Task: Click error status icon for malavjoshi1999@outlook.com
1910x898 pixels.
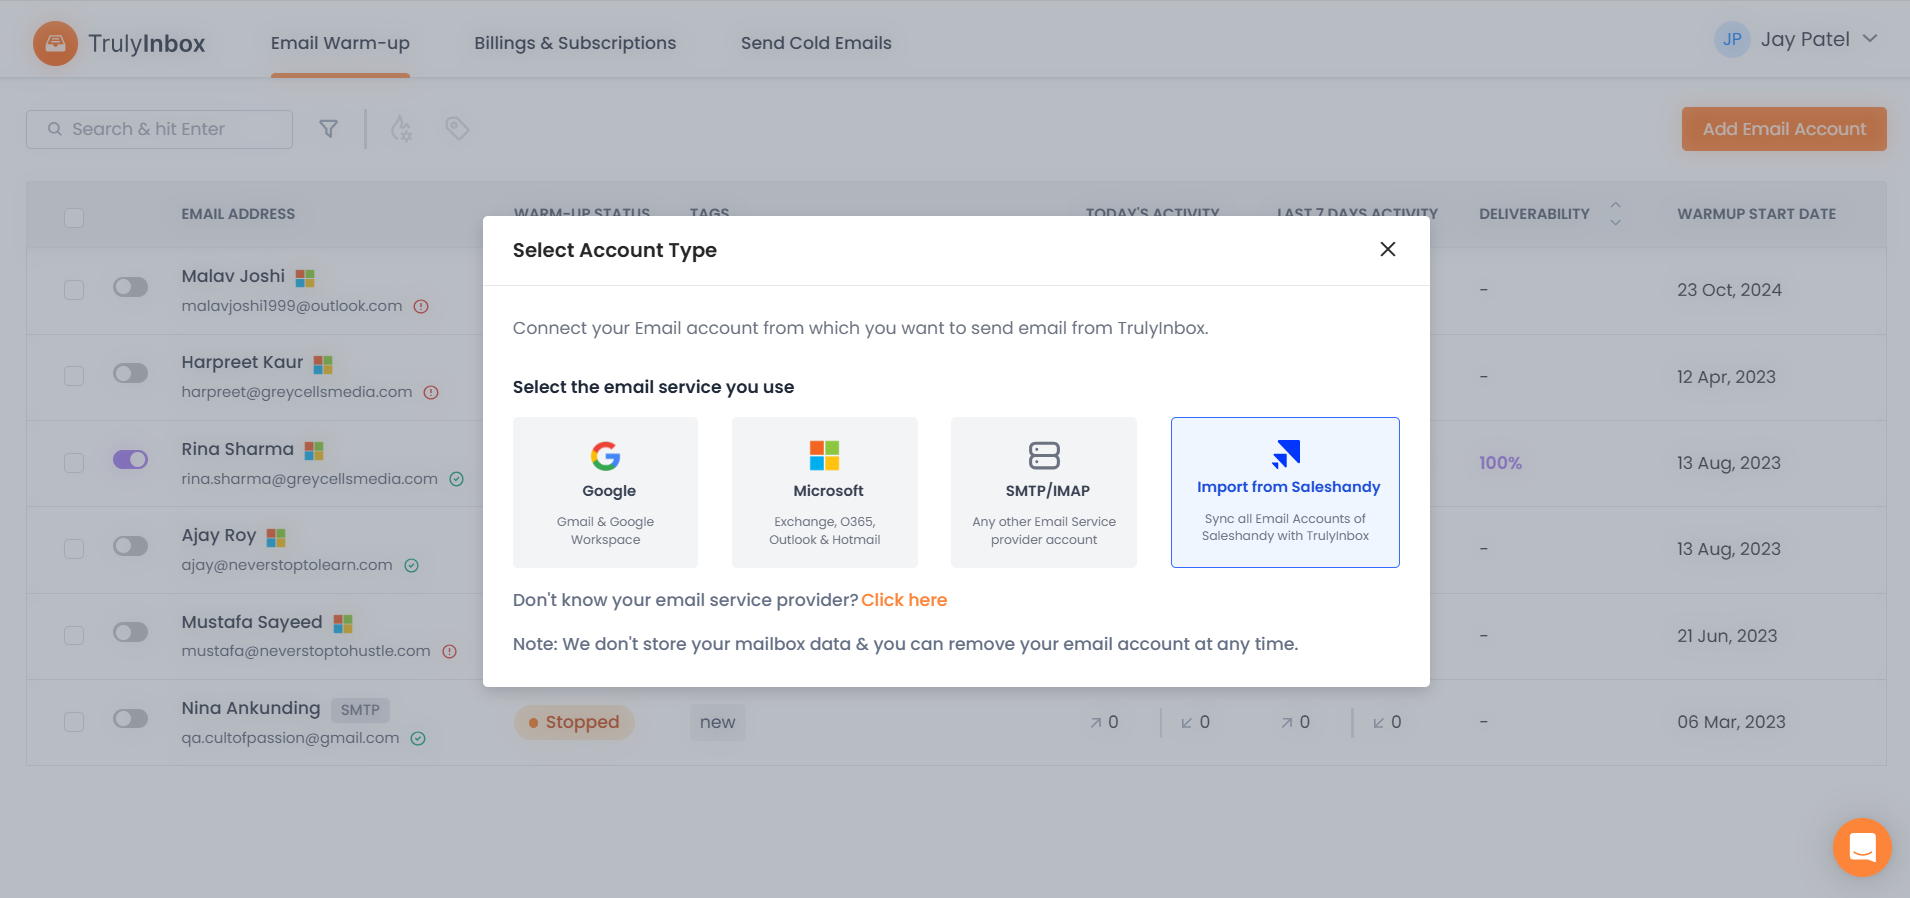Action: tap(421, 307)
